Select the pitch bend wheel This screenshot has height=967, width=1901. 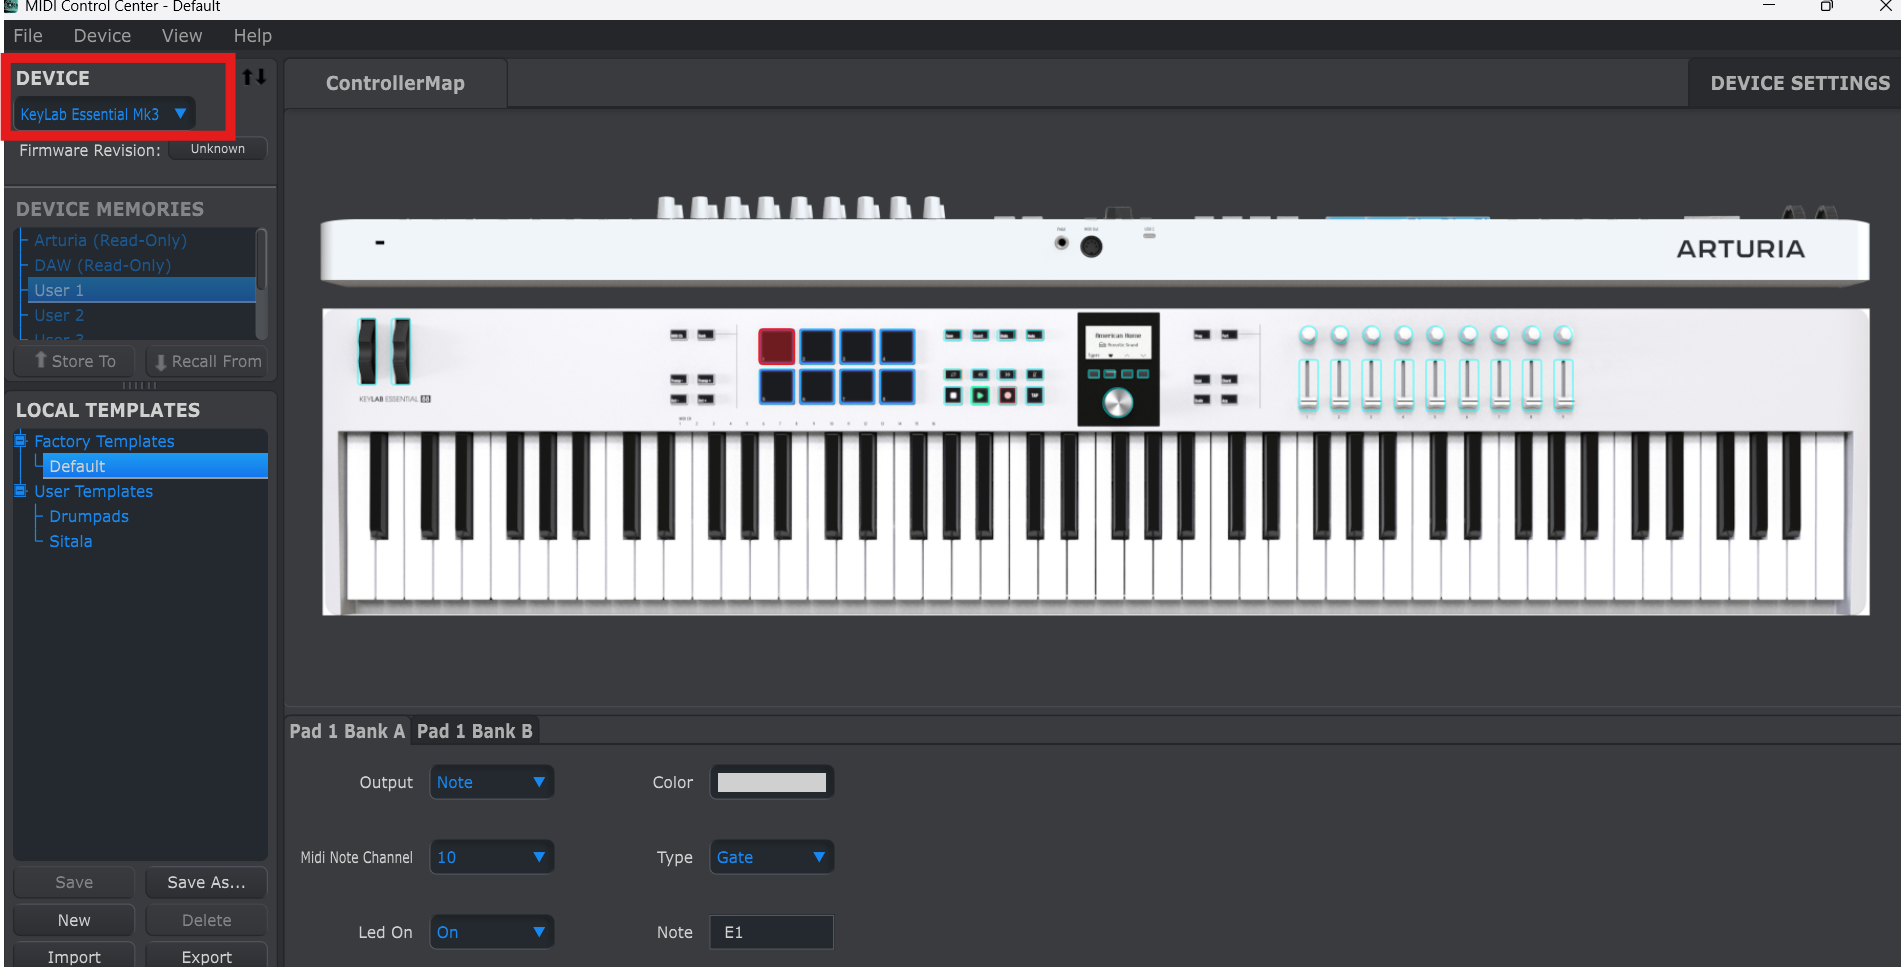(x=368, y=351)
